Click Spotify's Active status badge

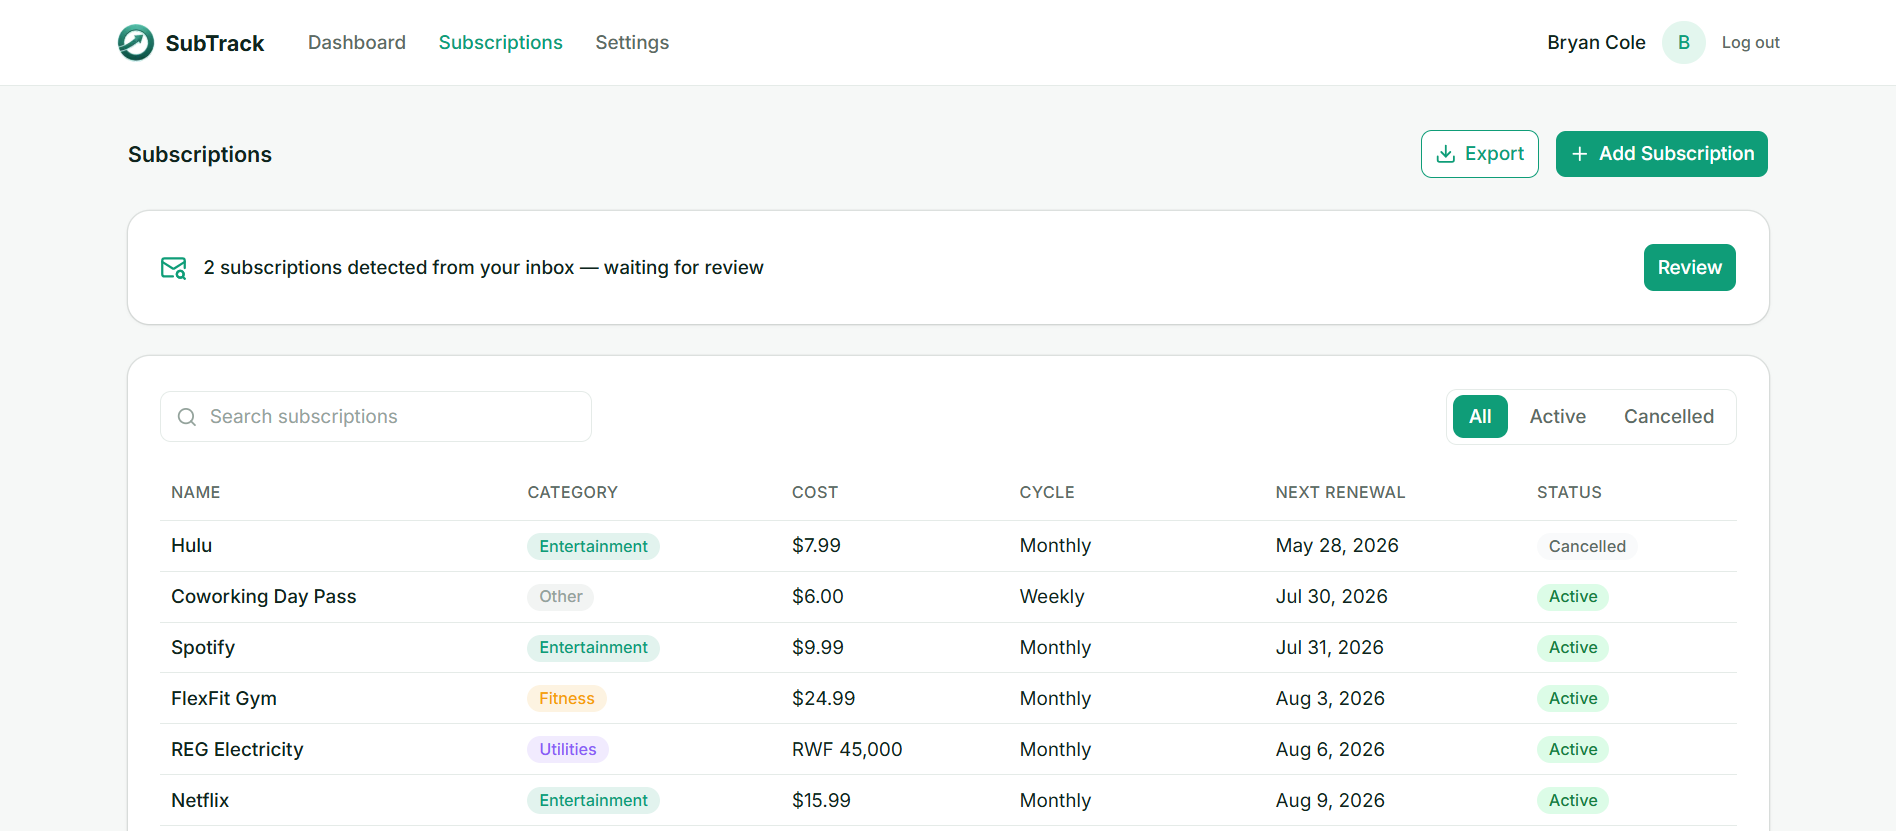point(1573,648)
